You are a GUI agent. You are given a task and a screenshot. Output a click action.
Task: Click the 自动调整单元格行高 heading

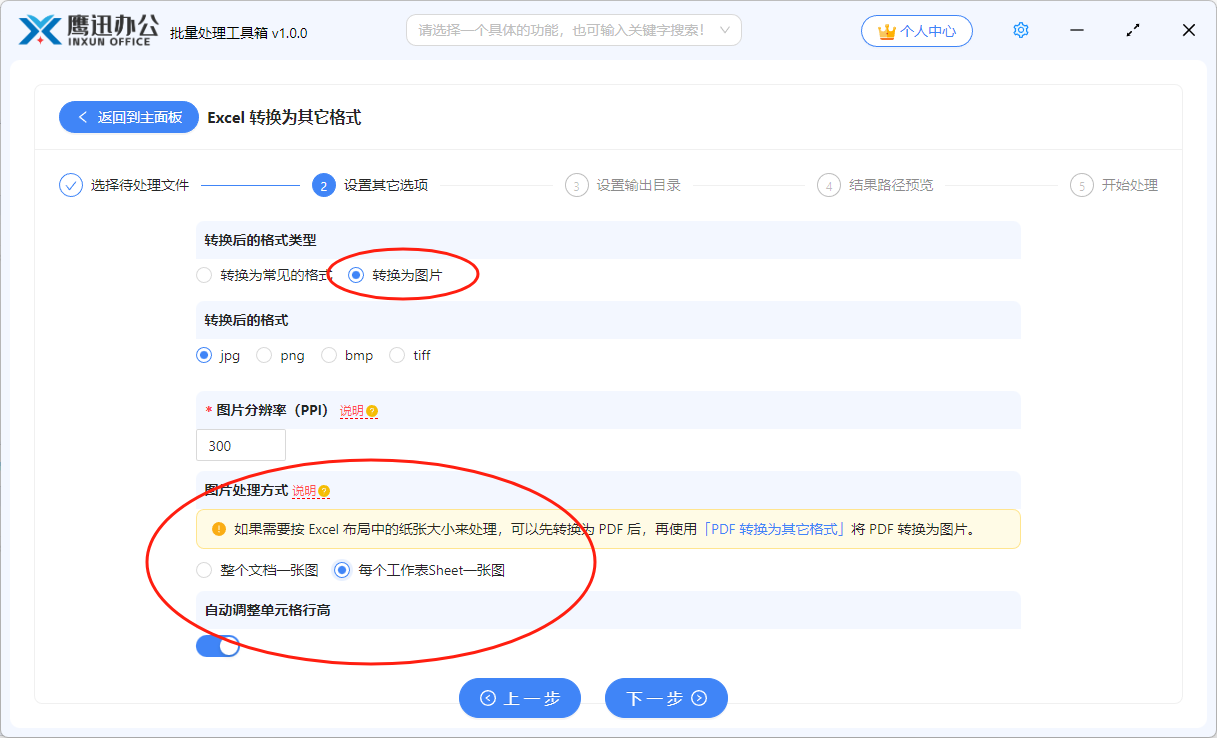(267, 610)
